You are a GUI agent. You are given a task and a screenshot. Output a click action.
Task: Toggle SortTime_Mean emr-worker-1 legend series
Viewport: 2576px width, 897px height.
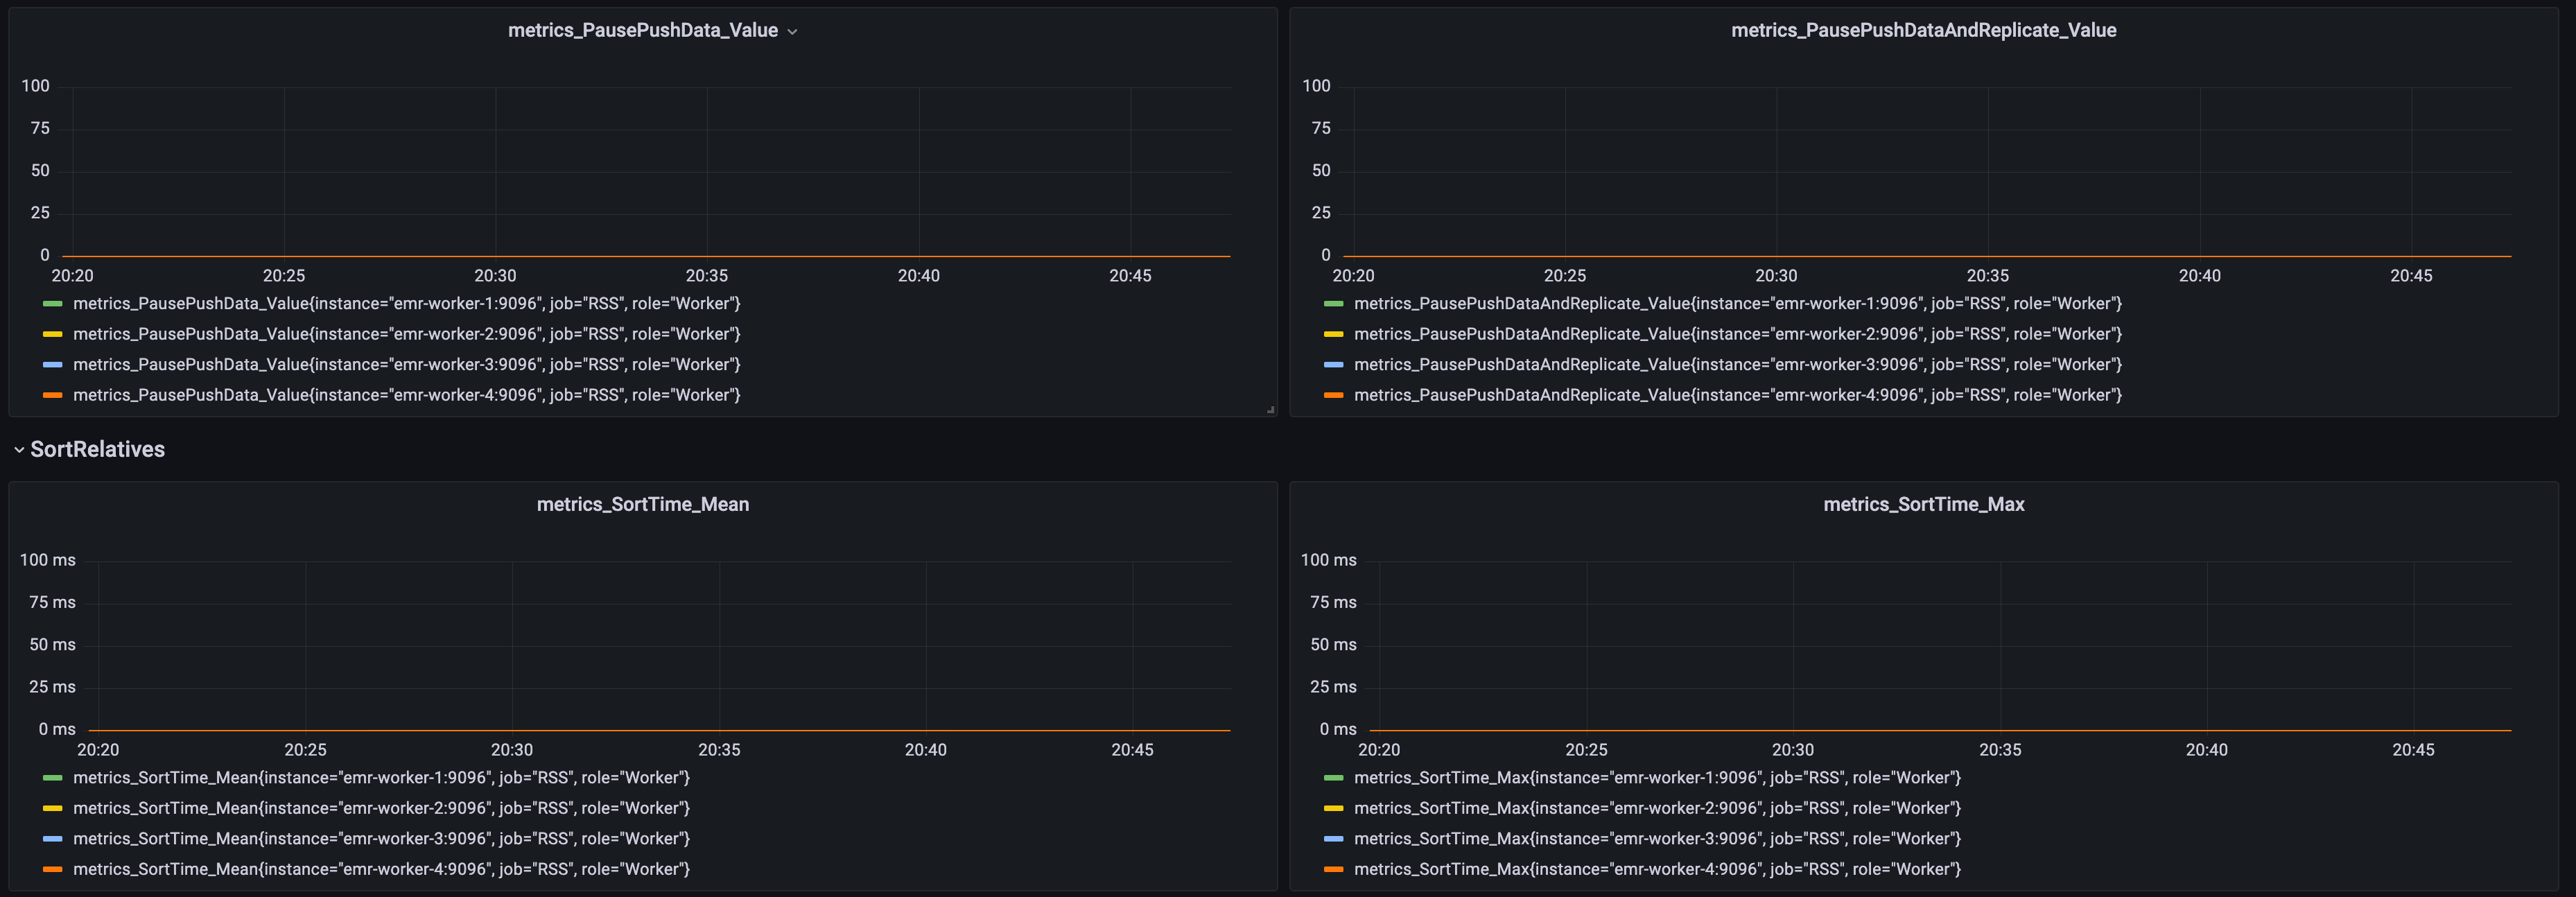point(381,777)
